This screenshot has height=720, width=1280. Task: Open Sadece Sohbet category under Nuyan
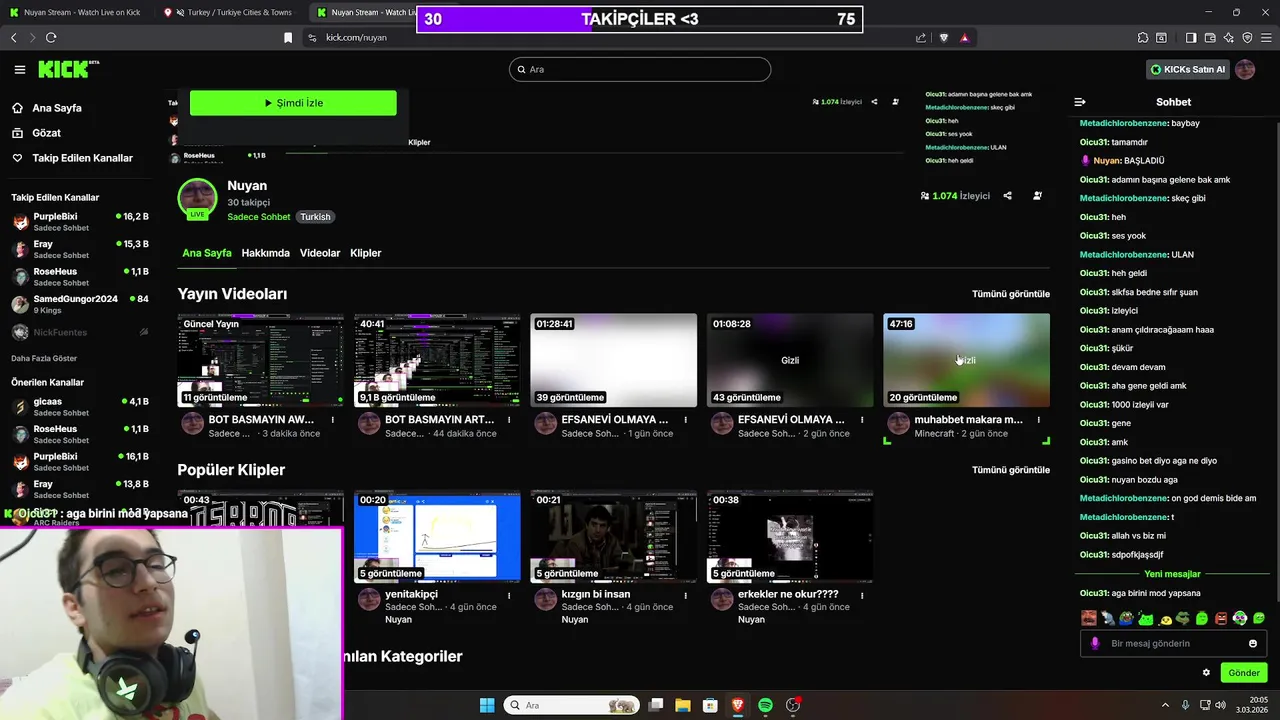click(259, 217)
